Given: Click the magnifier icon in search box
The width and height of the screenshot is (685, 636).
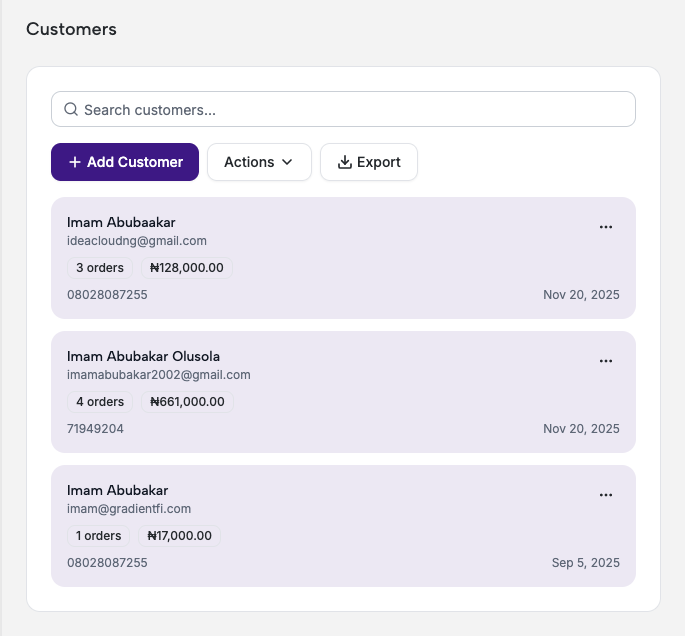Looking at the screenshot, I should [x=71, y=109].
